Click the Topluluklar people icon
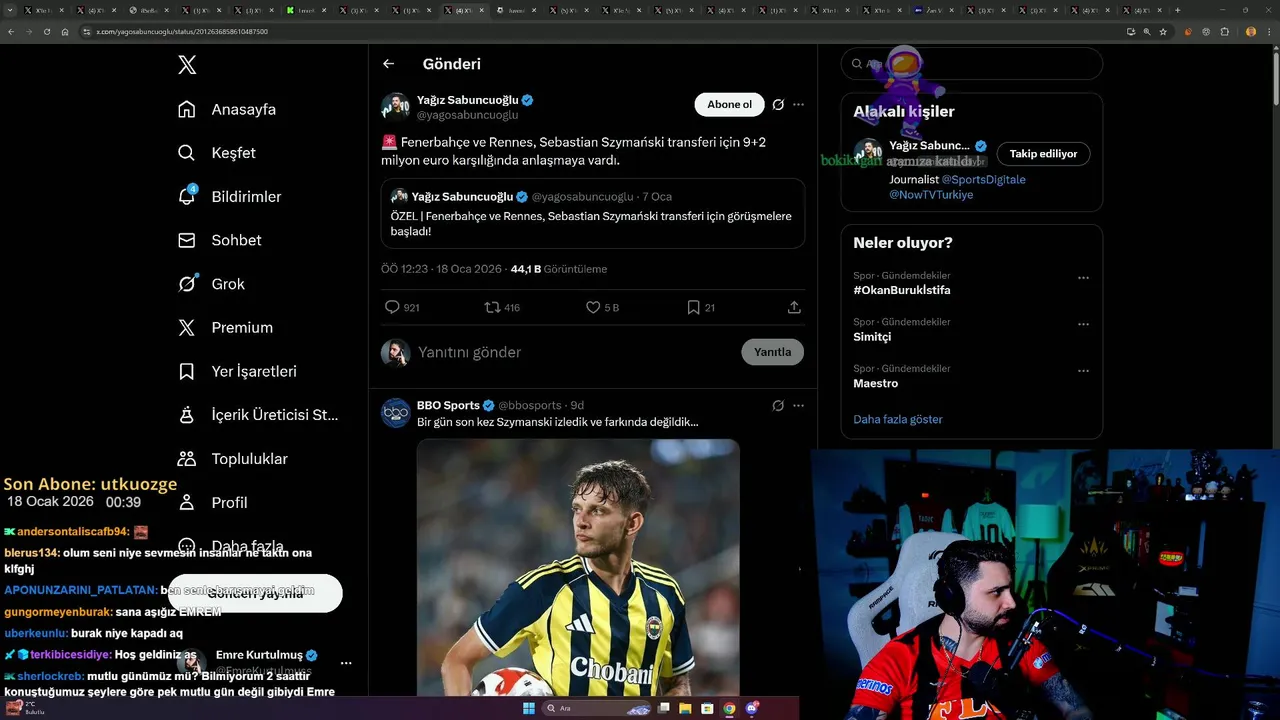Viewport: 1280px width, 720px height. [x=187, y=459]
